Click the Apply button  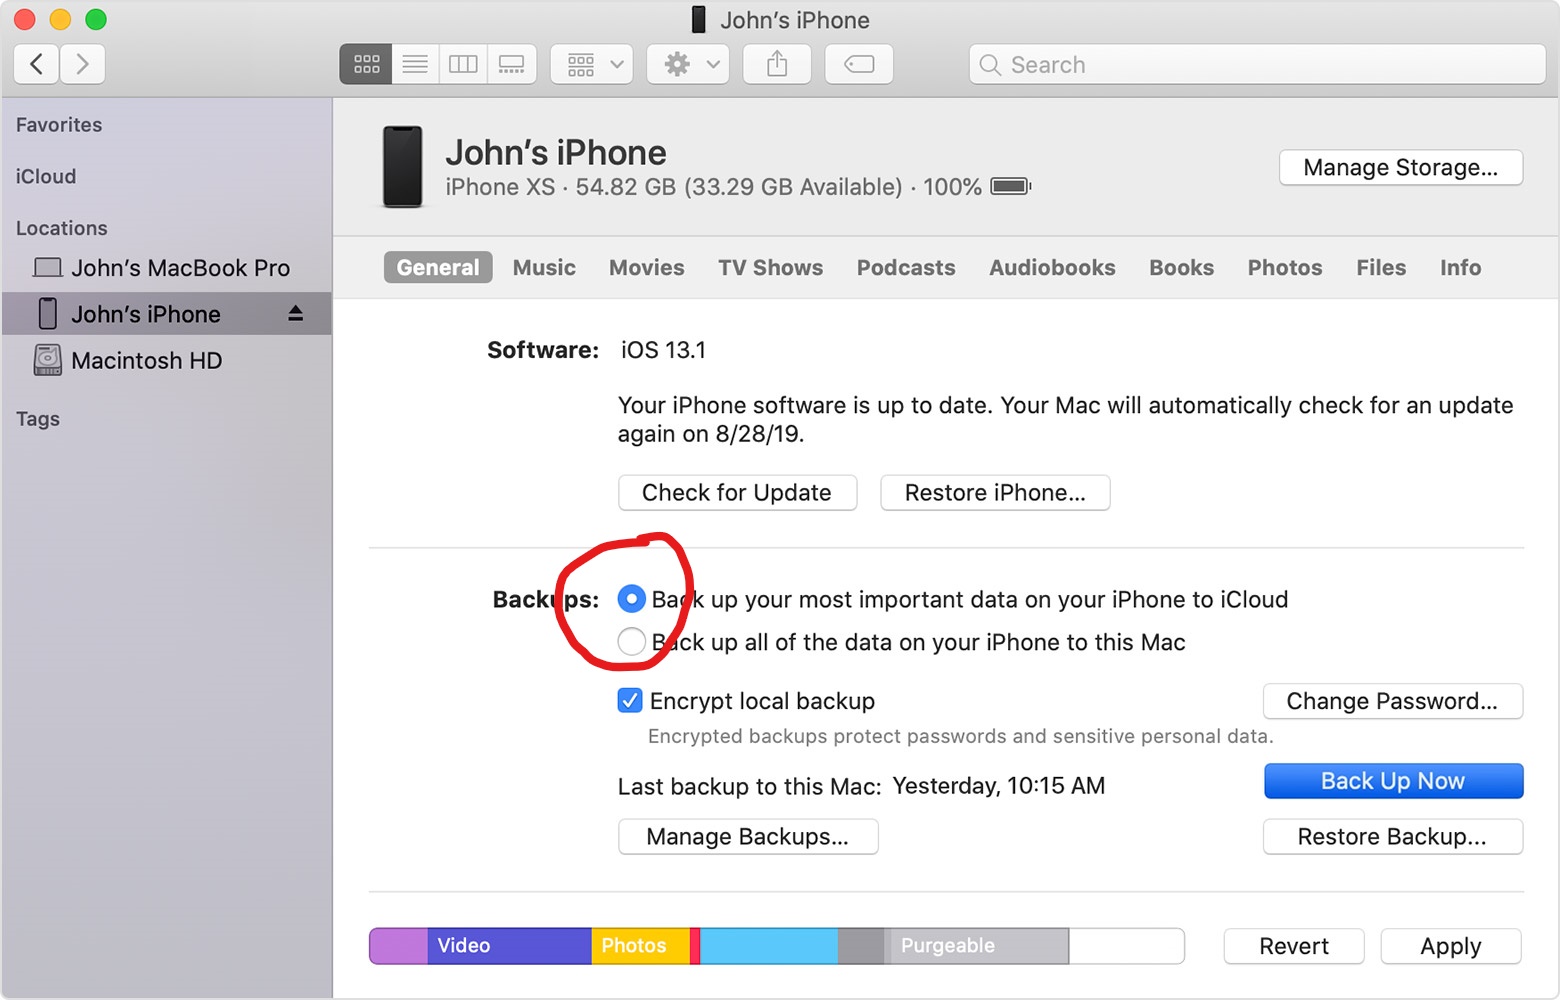pyautogui.click(x=1451, y=946)
